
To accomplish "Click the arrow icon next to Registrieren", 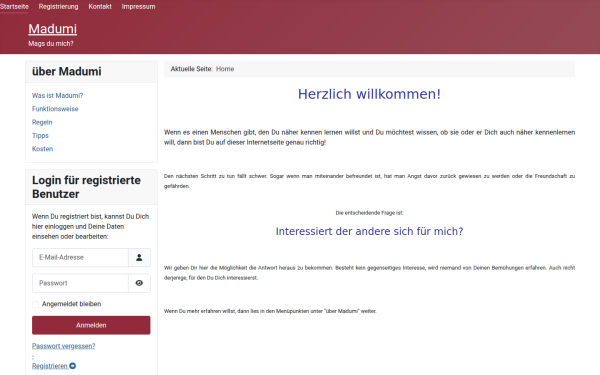I will pyautogui.click(x=73, y=366).
